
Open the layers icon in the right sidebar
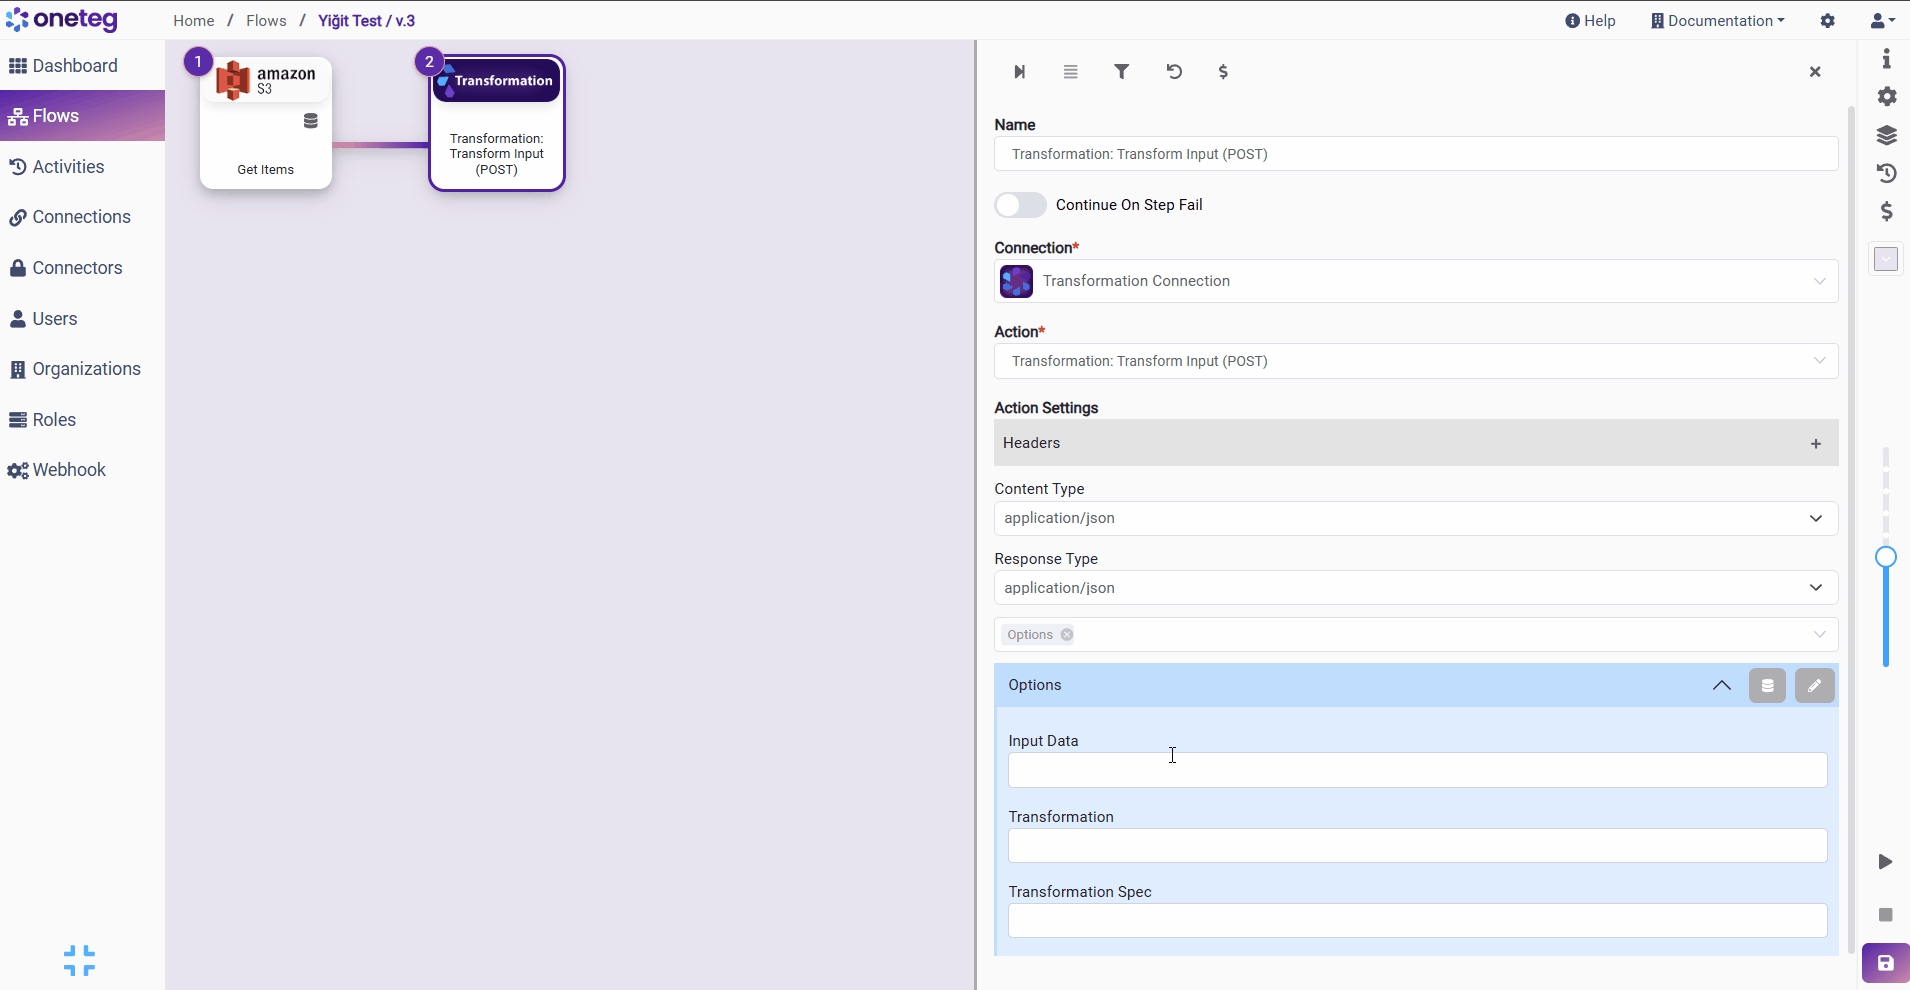[1886, 135]
